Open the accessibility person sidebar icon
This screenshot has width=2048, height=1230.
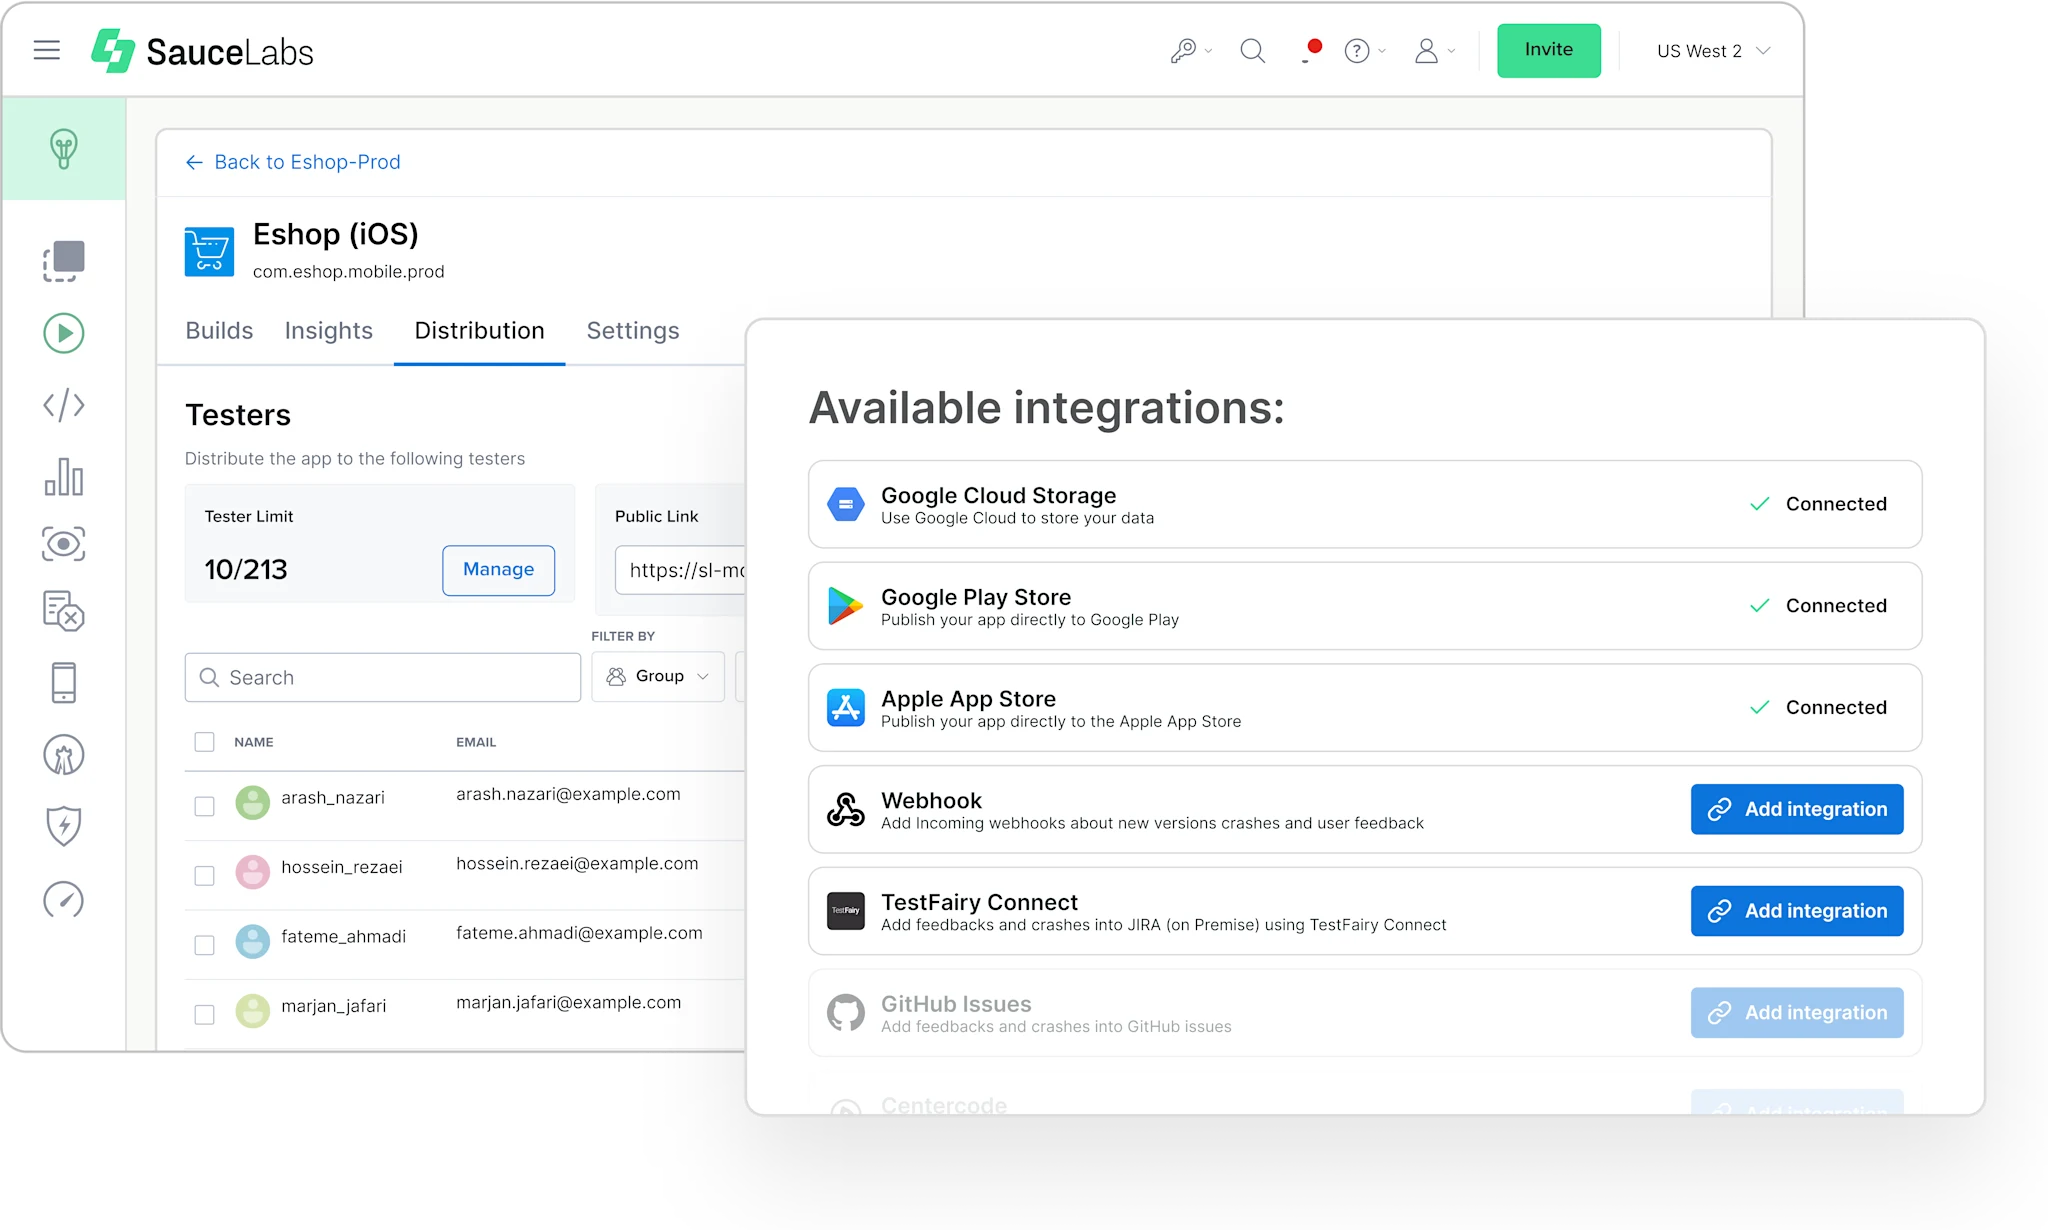64,755
